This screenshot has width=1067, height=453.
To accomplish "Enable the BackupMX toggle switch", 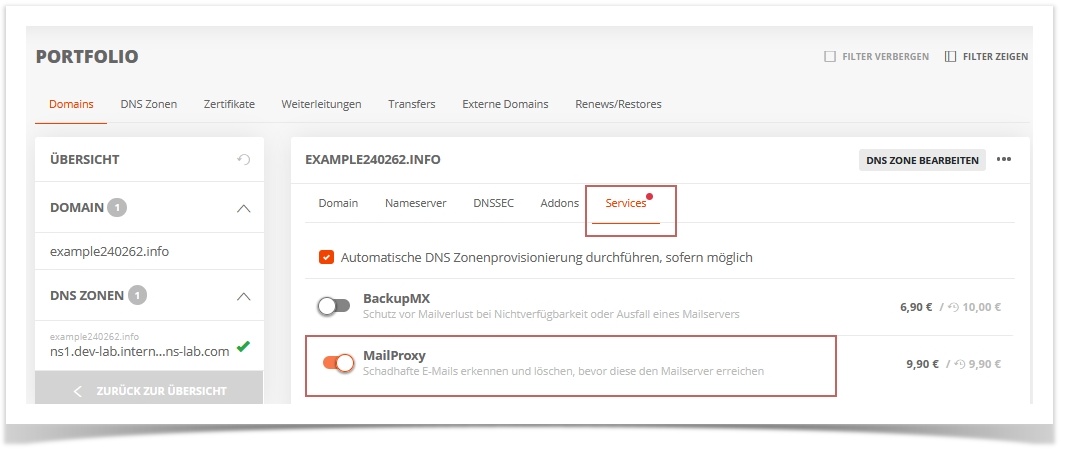I will click(x=333, y=306).
